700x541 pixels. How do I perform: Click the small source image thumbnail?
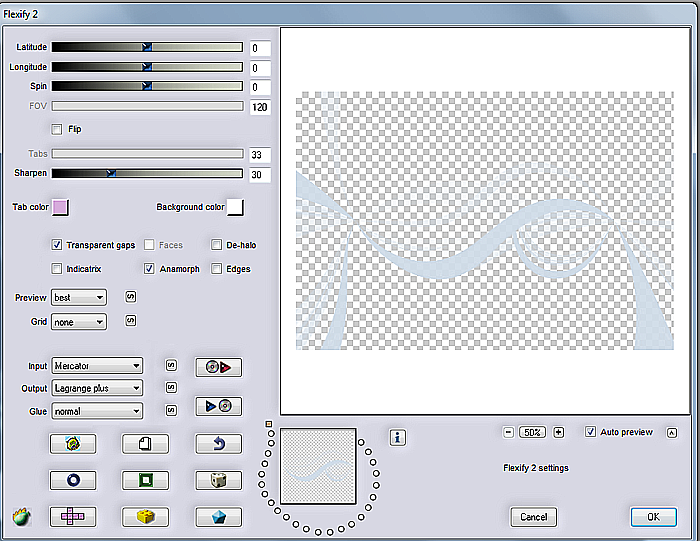coord(318,466)
